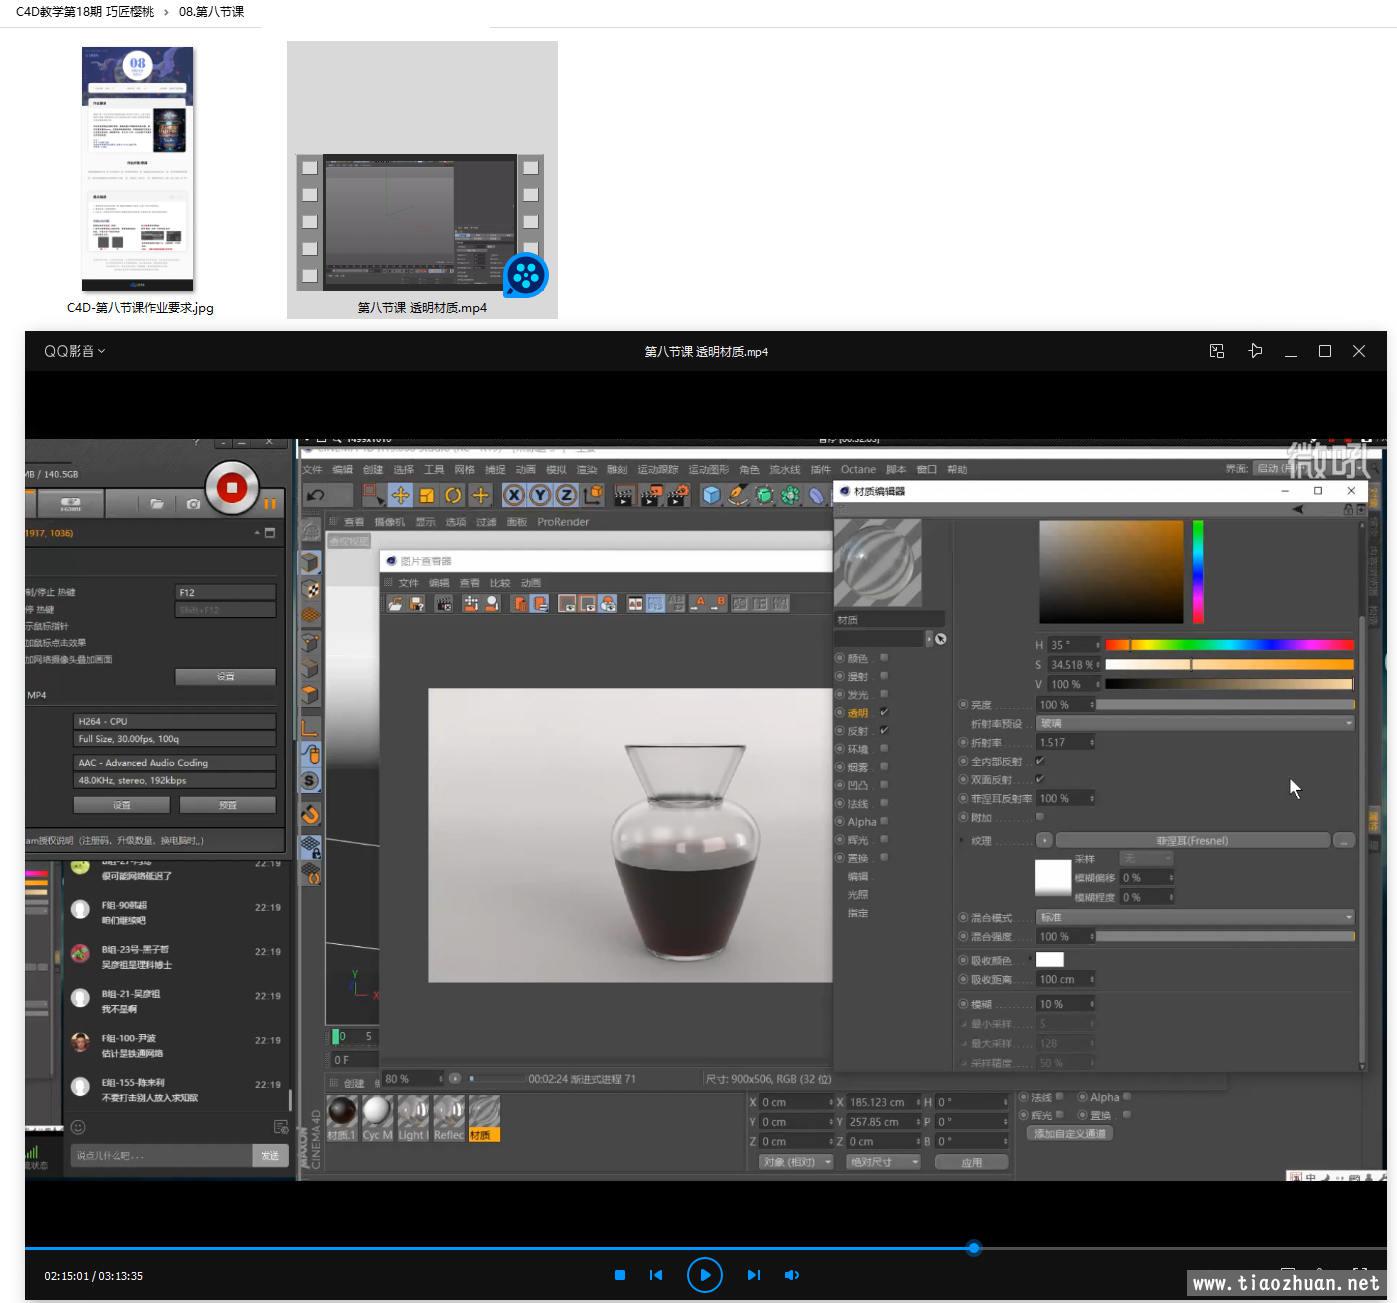This screenshot has width=1397, height=1303.
Task: Select the C4D Move tool
Action: [x=400, y=495]
